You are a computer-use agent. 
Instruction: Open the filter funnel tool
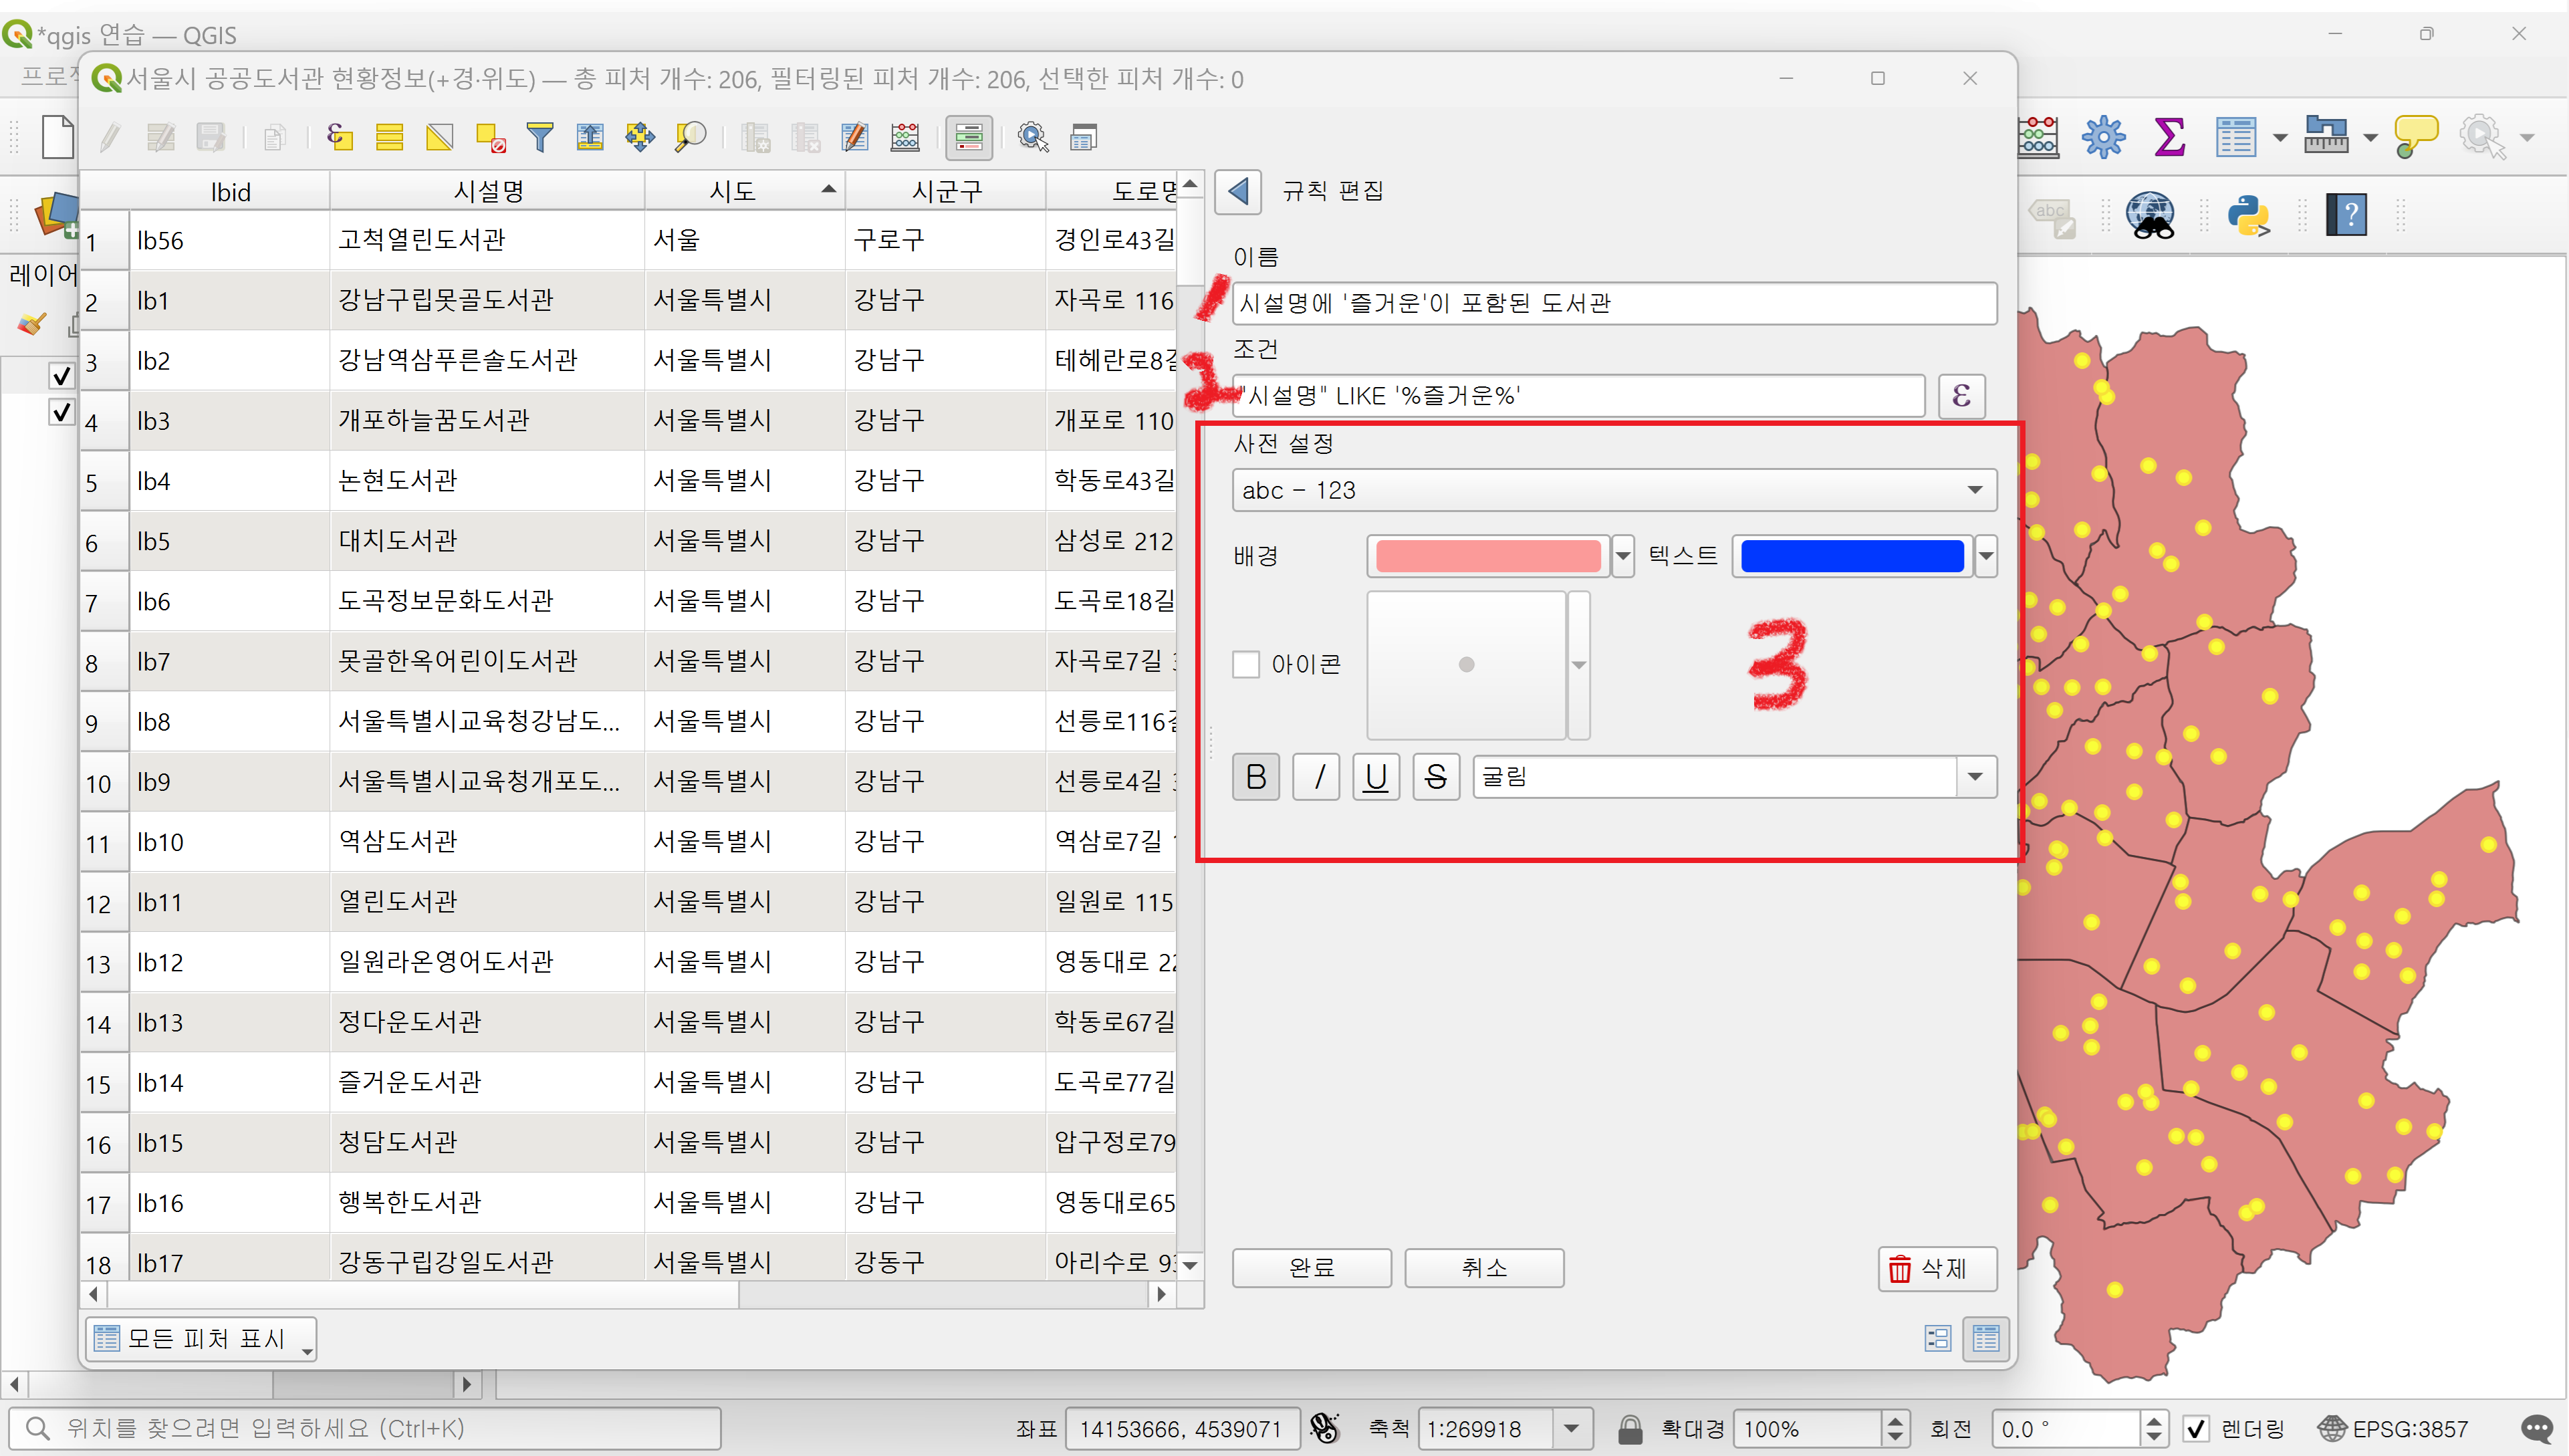pos(540,137)
